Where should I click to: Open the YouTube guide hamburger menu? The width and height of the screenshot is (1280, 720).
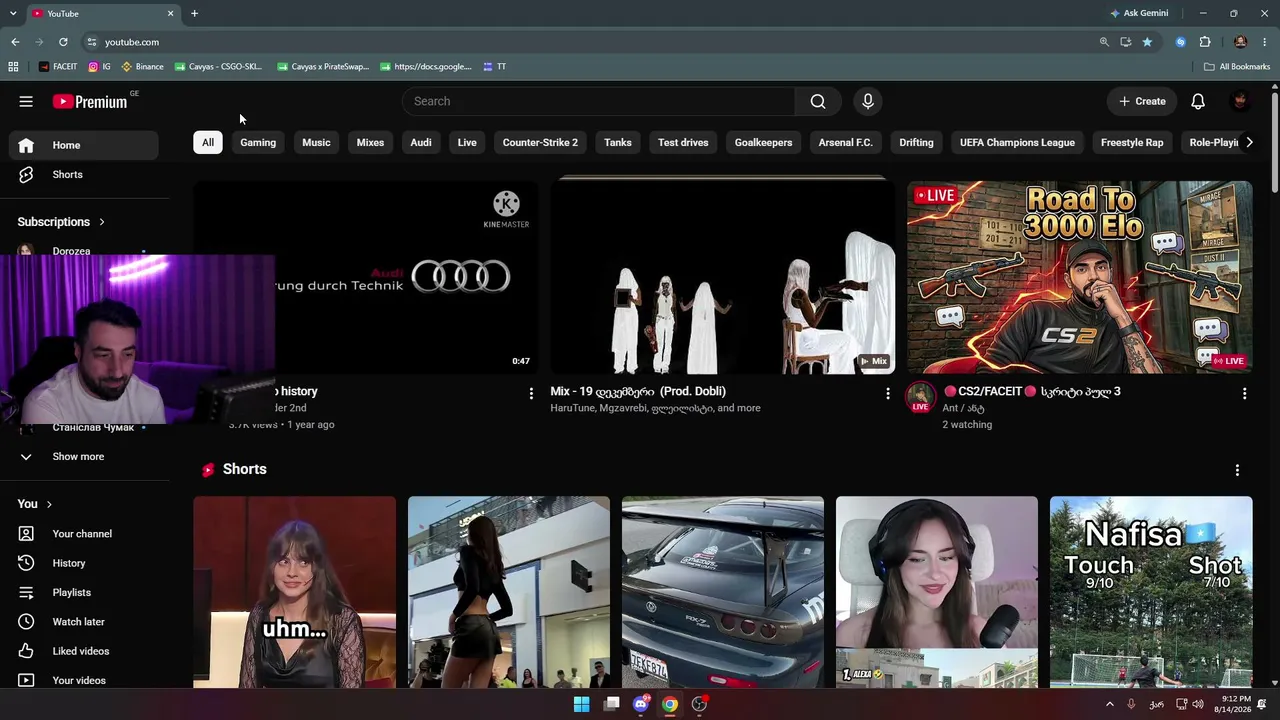26,101
